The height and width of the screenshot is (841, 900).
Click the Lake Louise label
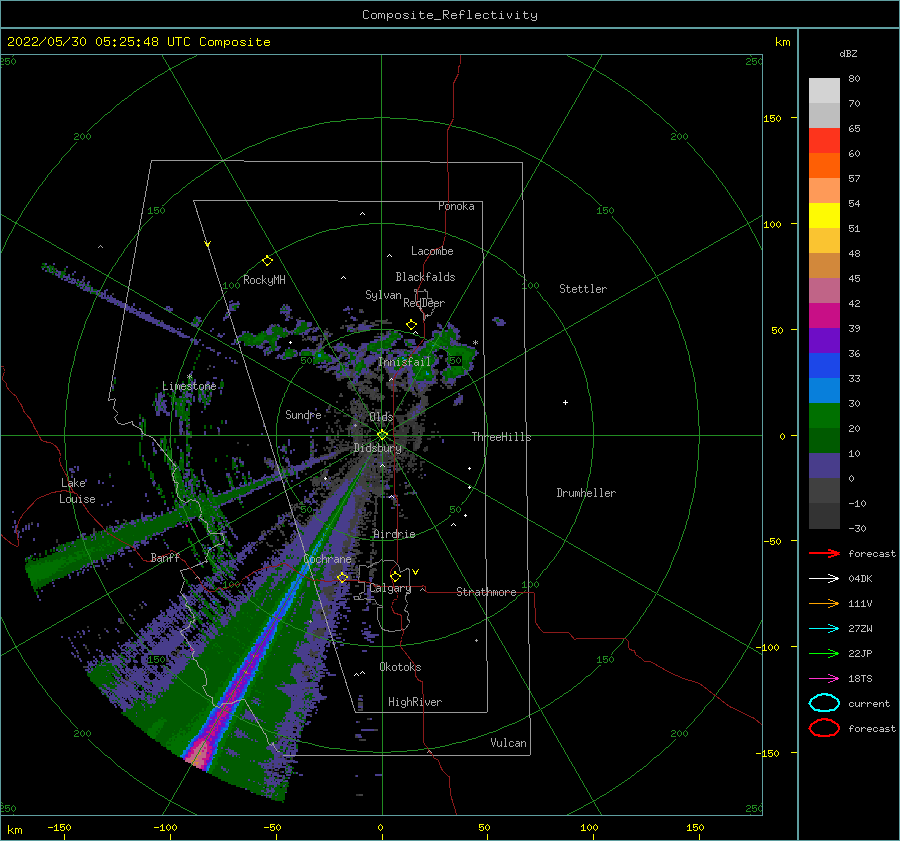coord(77,491)
